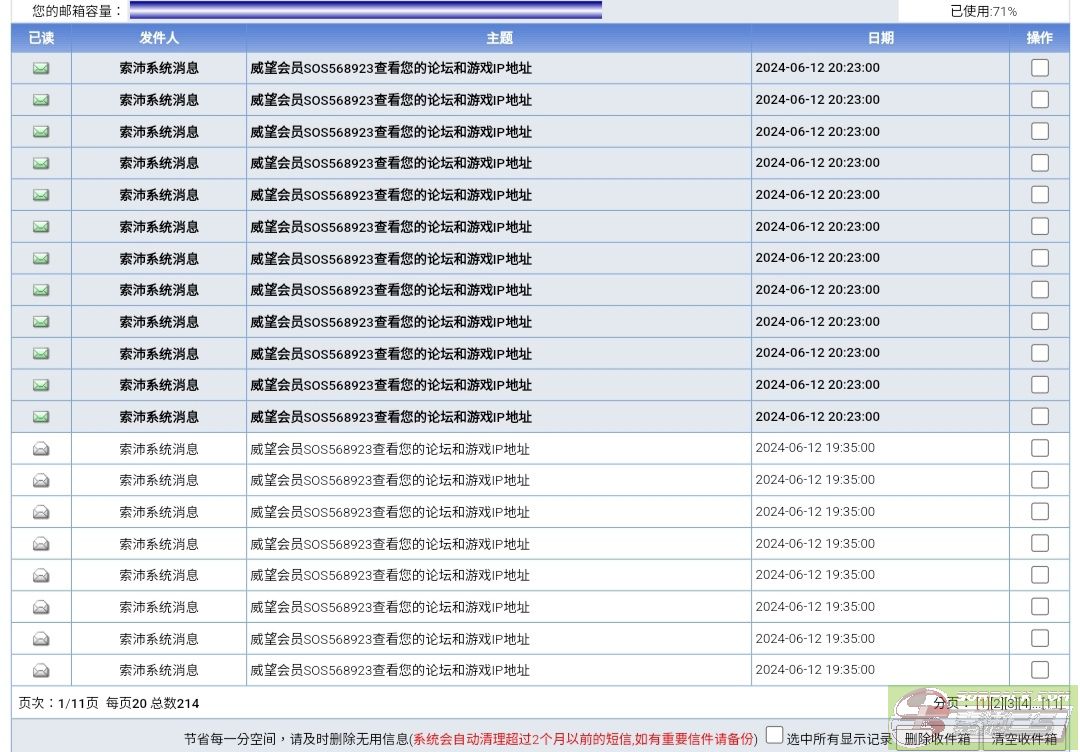The height and width of the screenshot is (752, 1080).
Task: Click the last green unread envelope icon
Action: [x=41, y=417]
